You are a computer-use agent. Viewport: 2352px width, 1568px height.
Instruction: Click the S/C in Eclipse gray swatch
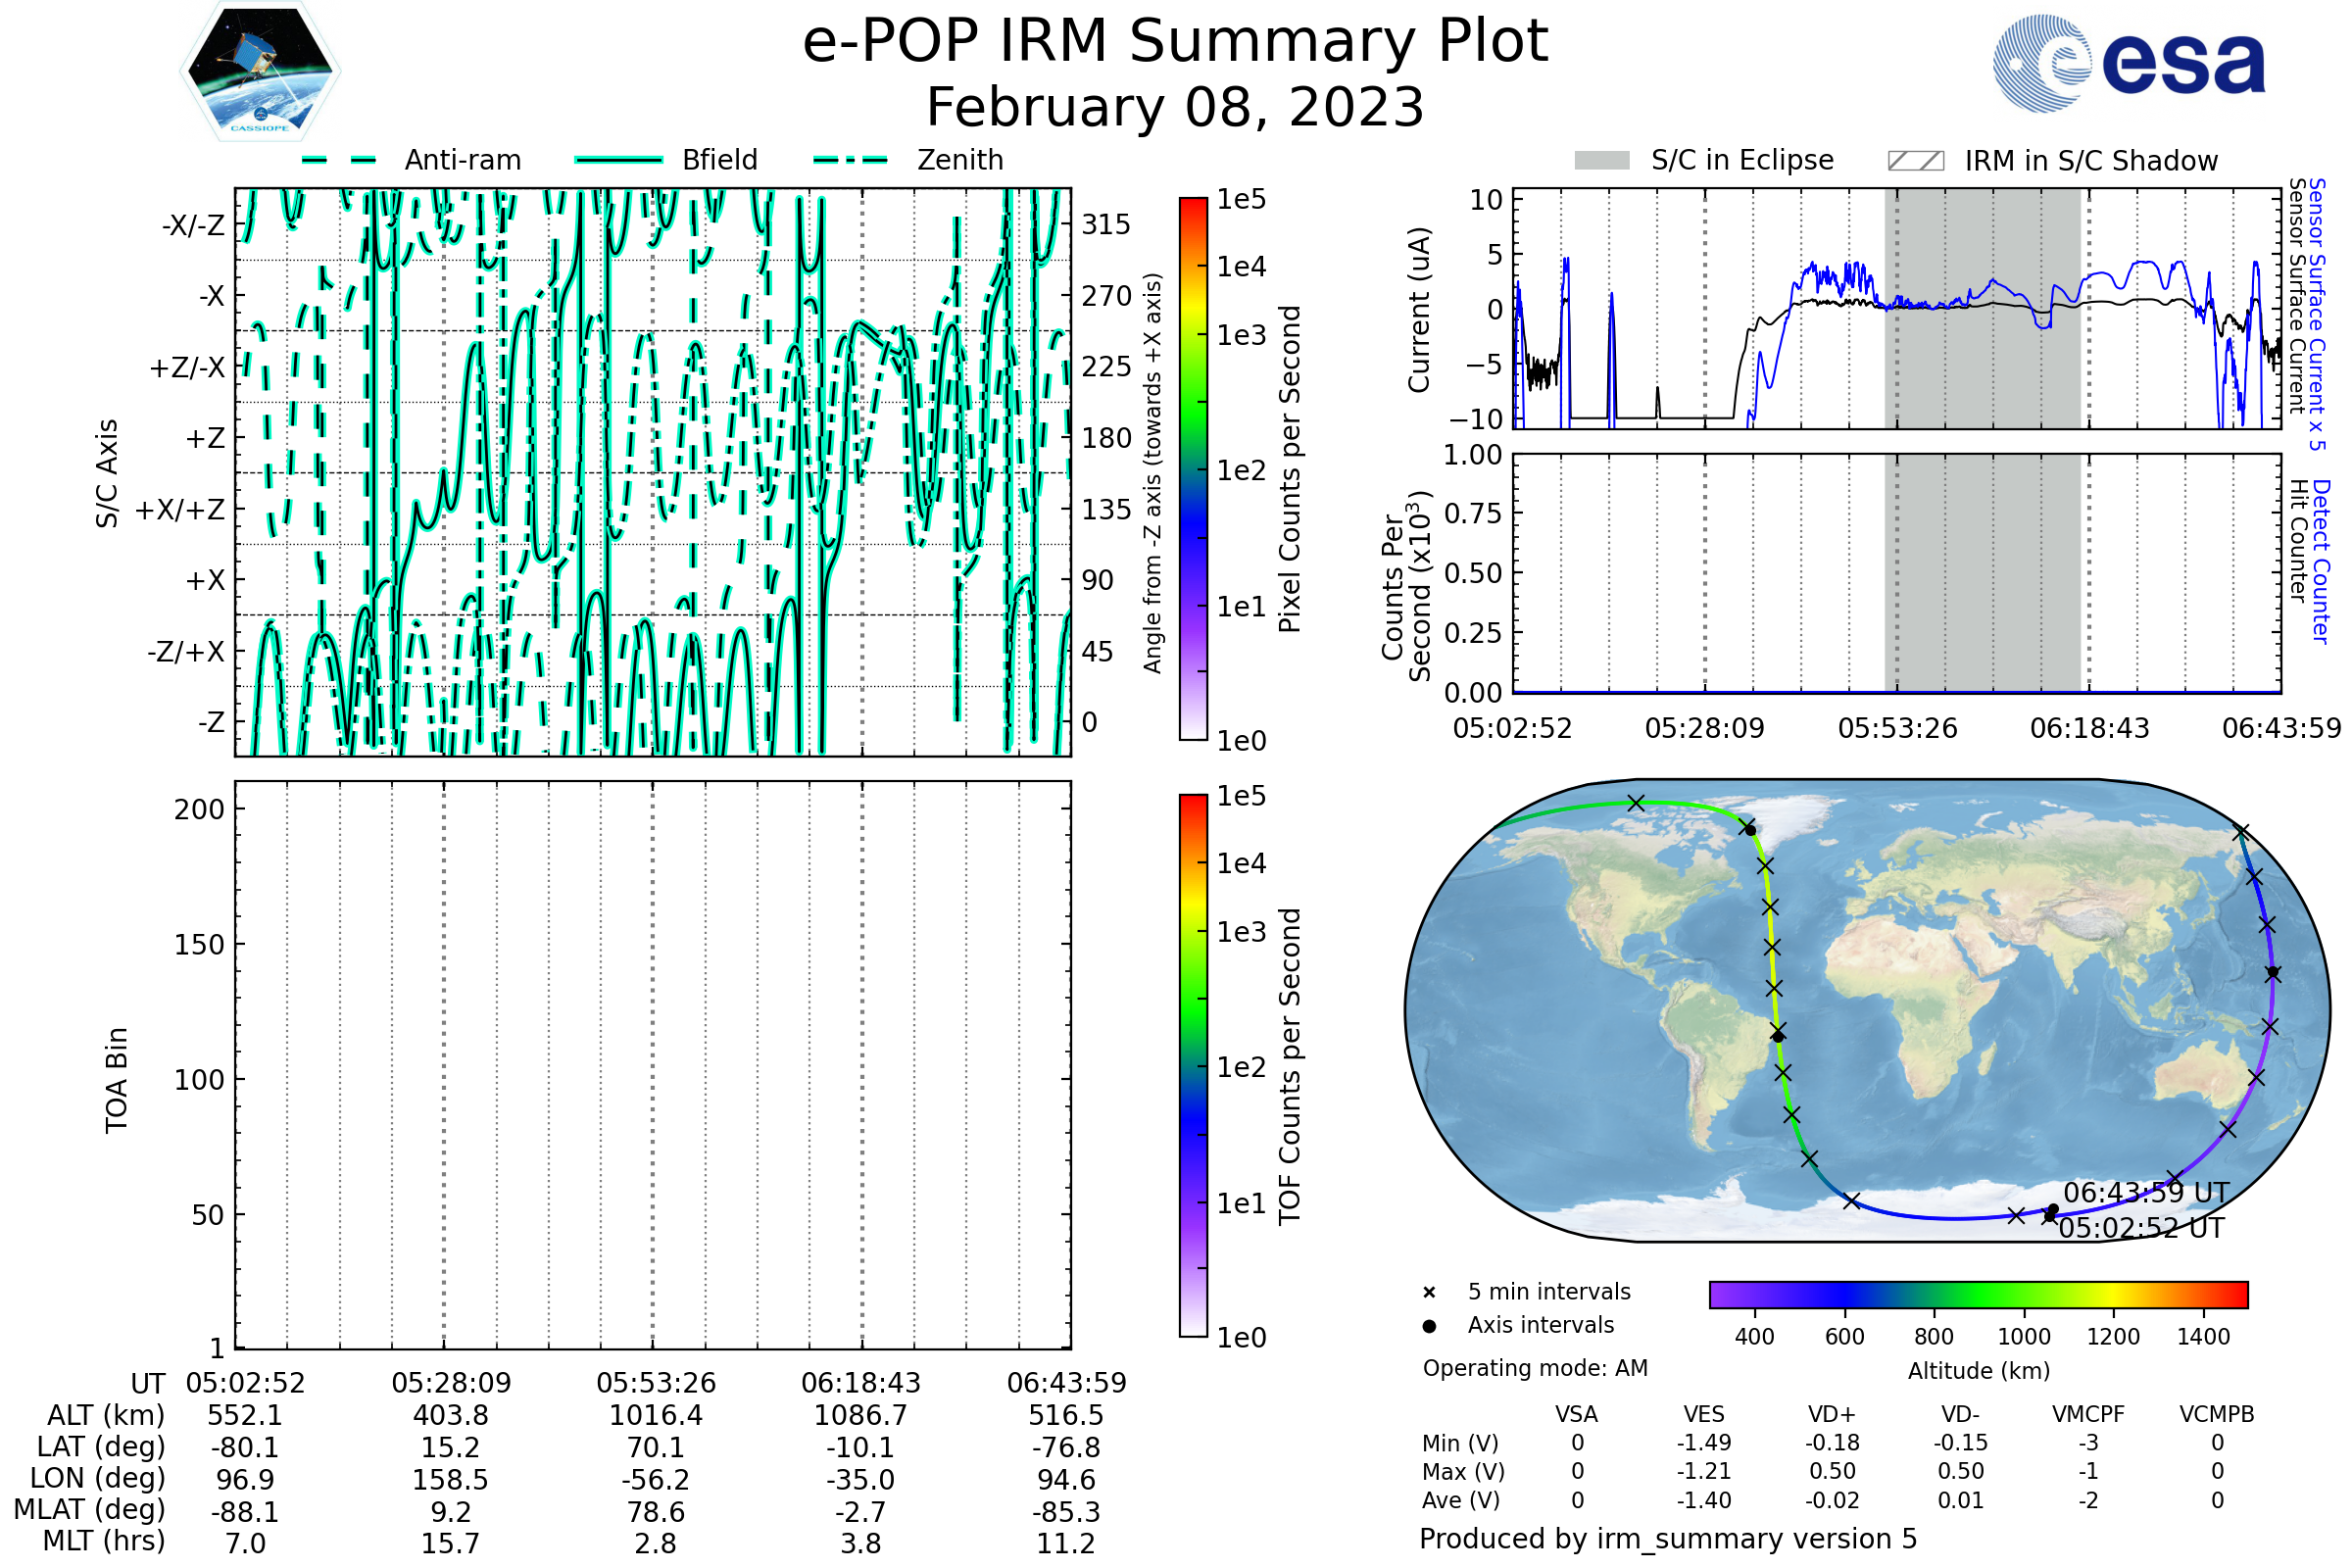1602,161
